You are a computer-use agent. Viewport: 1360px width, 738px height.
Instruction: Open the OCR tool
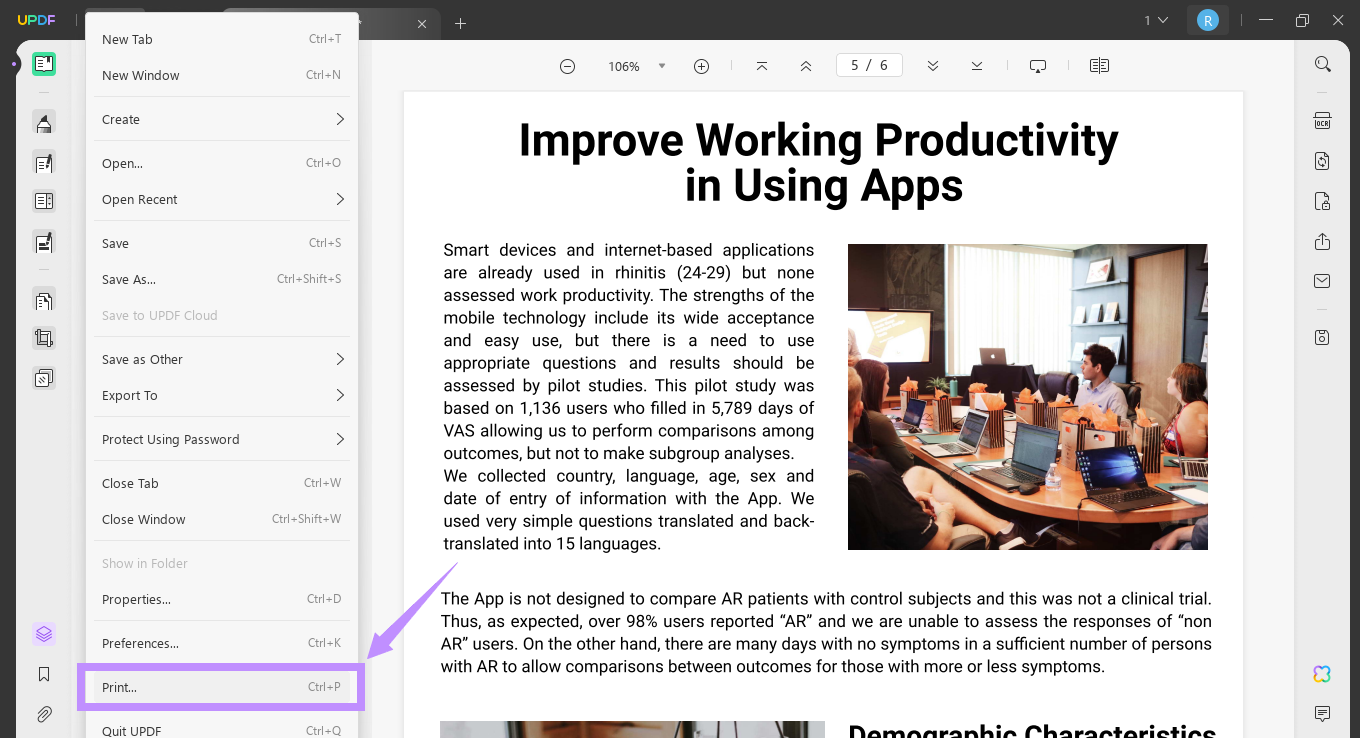[x=1322, y=120]
